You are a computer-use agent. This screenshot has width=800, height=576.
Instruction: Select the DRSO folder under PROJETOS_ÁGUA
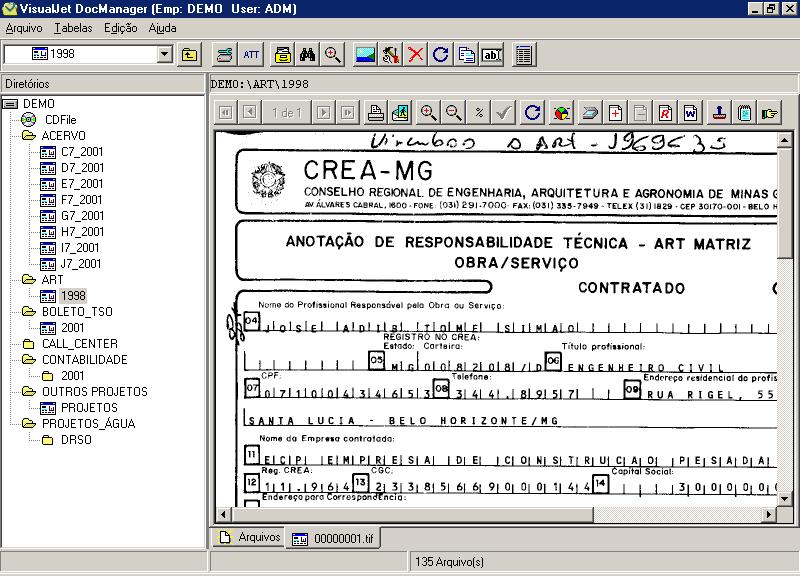point(76,440)
